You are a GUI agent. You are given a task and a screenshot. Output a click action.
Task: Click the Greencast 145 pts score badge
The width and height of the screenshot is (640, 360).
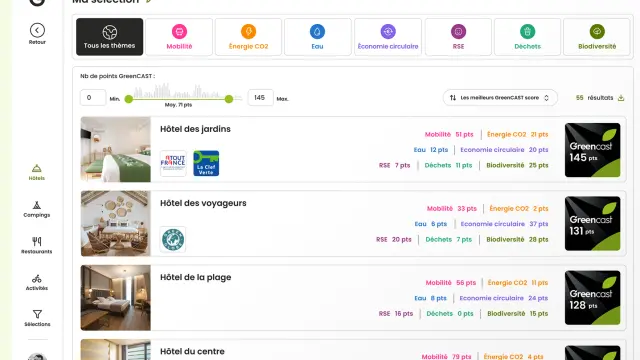coord(593,150)
